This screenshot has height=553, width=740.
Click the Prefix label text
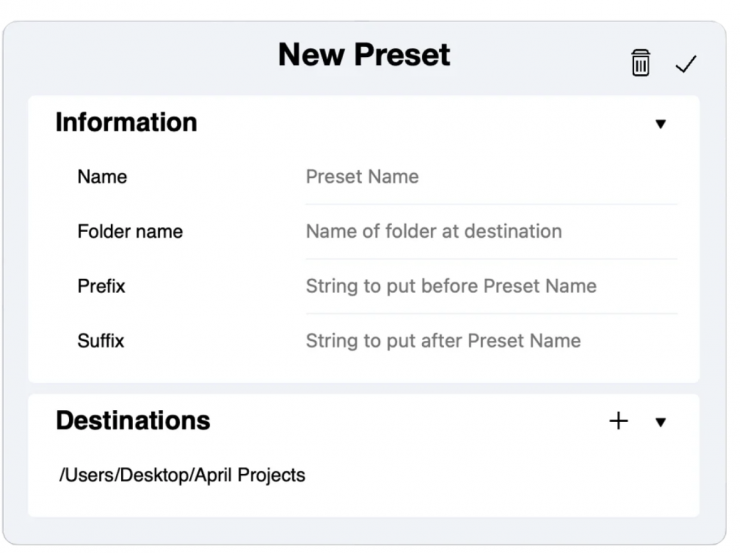click(x=101, y=286)
